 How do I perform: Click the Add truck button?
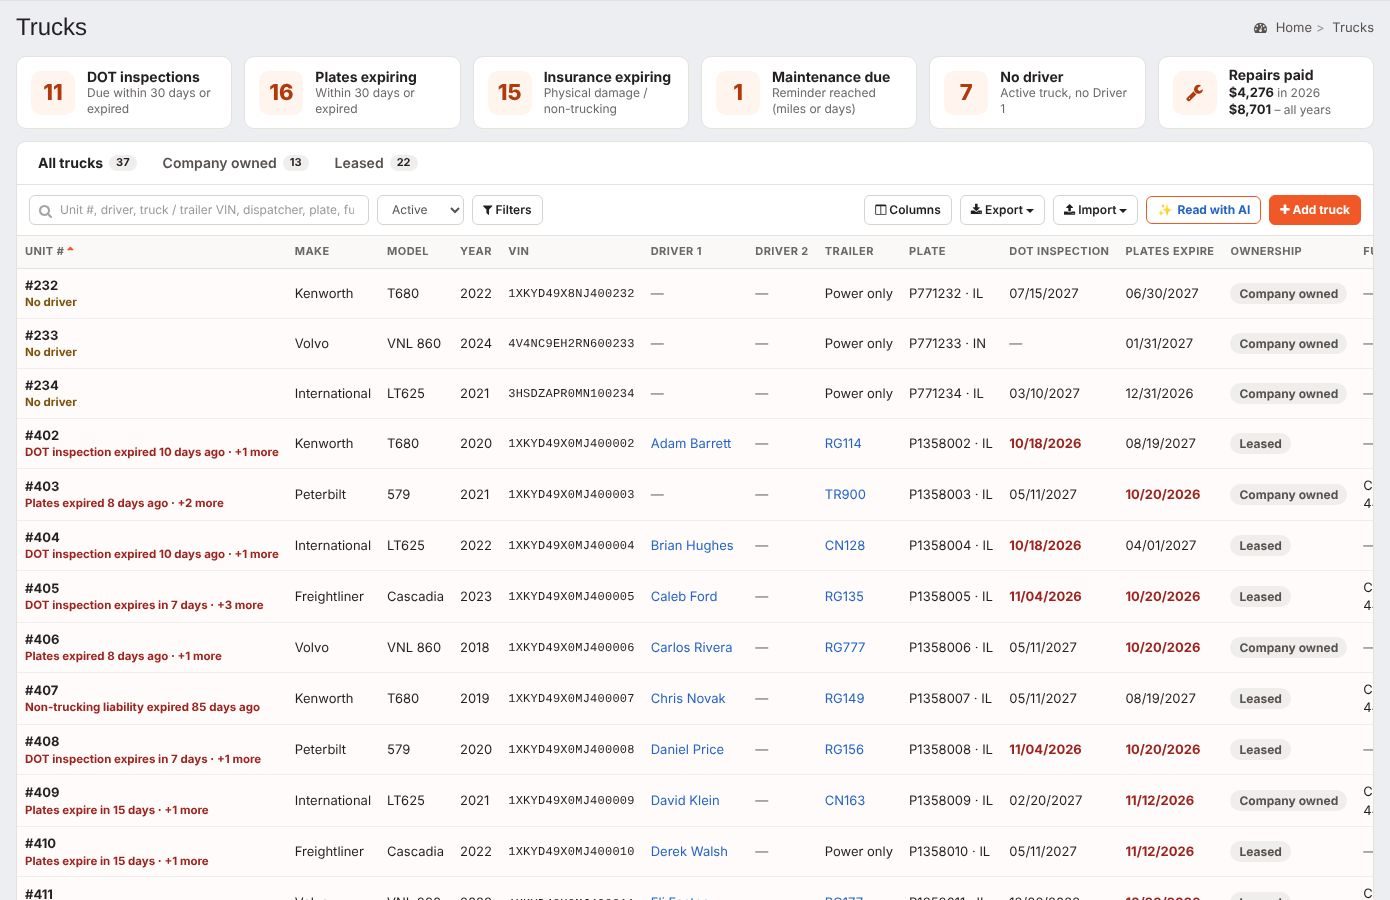1314,210
